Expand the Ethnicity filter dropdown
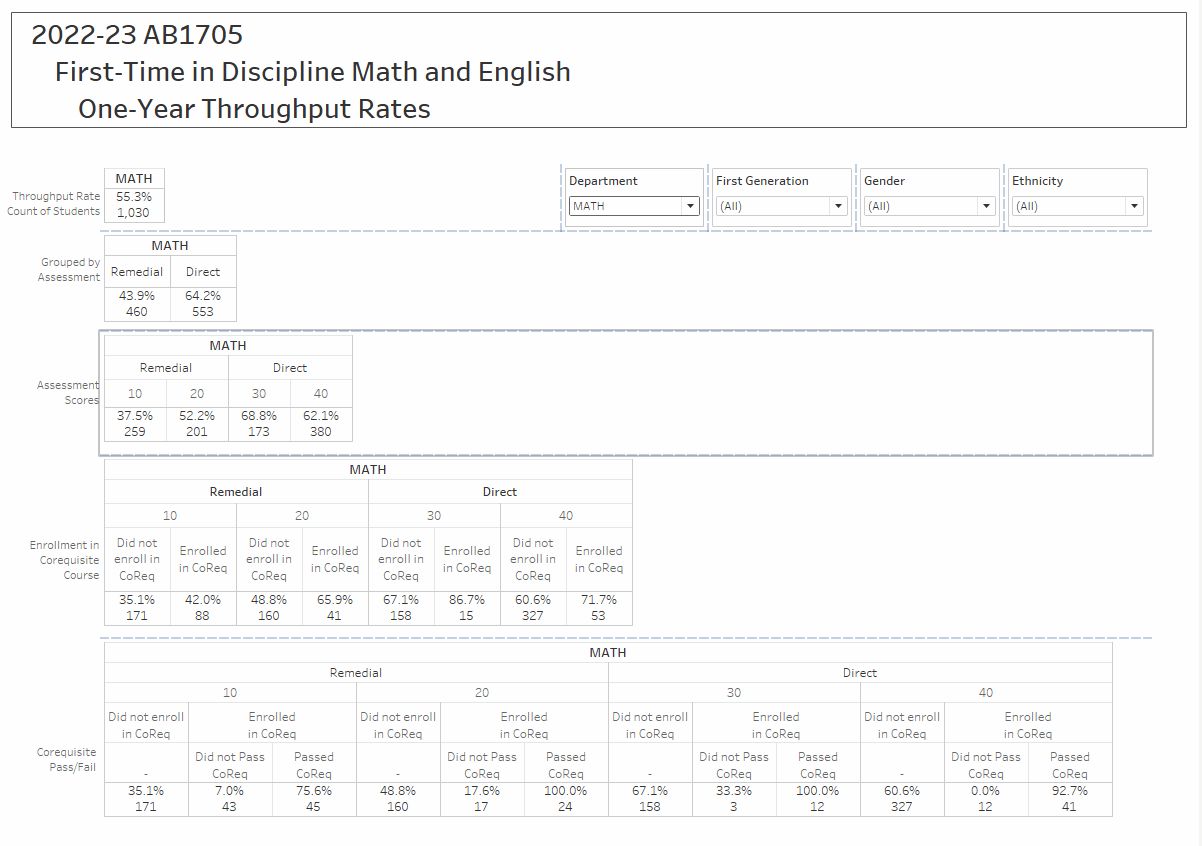1202x846 pixels. 1077,206
